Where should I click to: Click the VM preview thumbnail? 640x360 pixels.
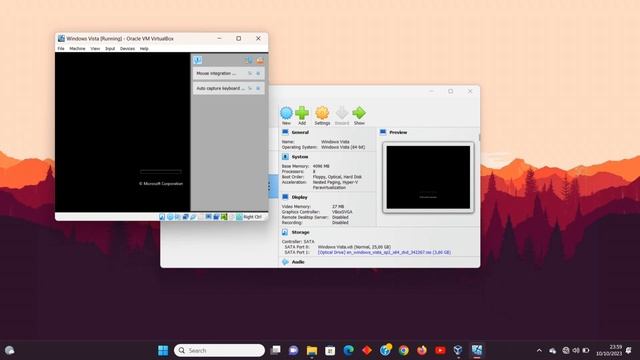click(x=428, y=177)
